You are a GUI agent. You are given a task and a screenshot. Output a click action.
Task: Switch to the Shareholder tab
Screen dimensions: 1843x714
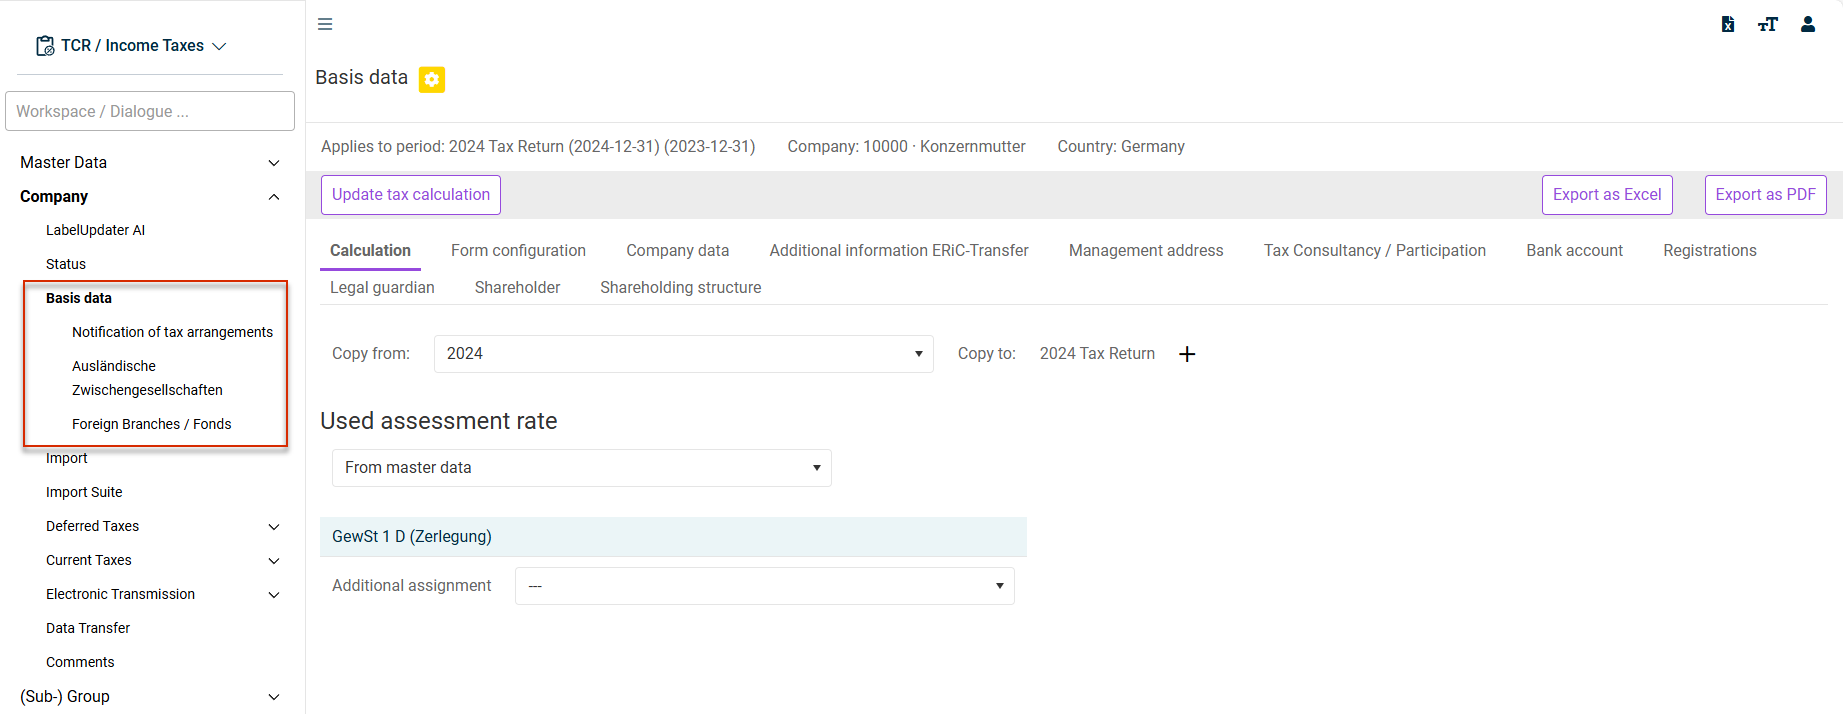pyautogui.click(x=517, y=287)
